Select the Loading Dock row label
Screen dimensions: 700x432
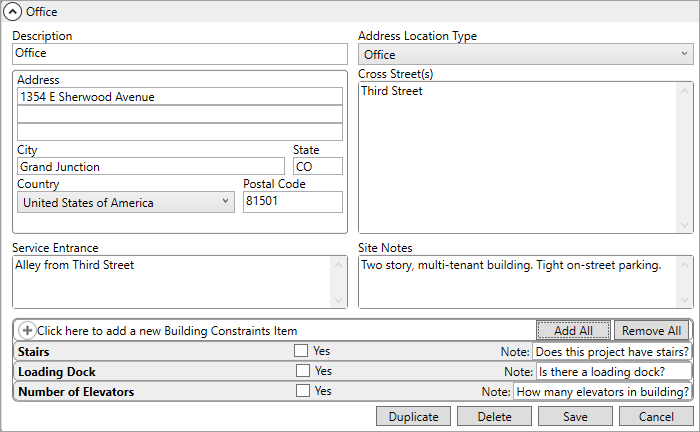(57, 372)
